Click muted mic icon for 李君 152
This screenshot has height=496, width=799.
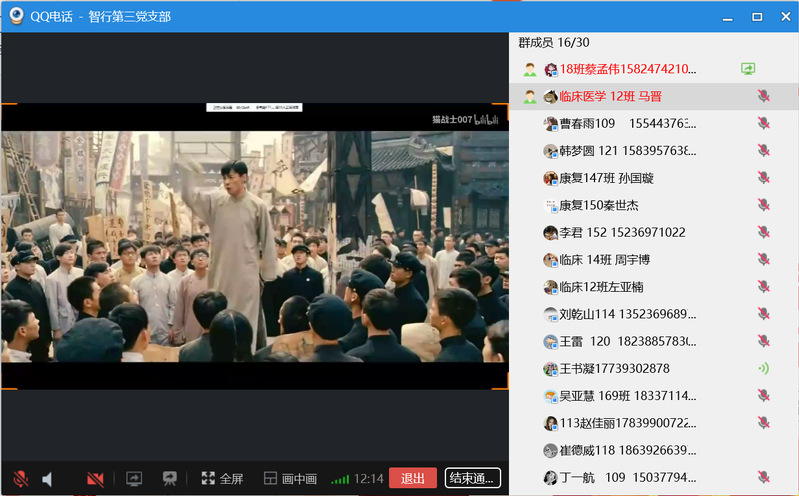point(763,232)
